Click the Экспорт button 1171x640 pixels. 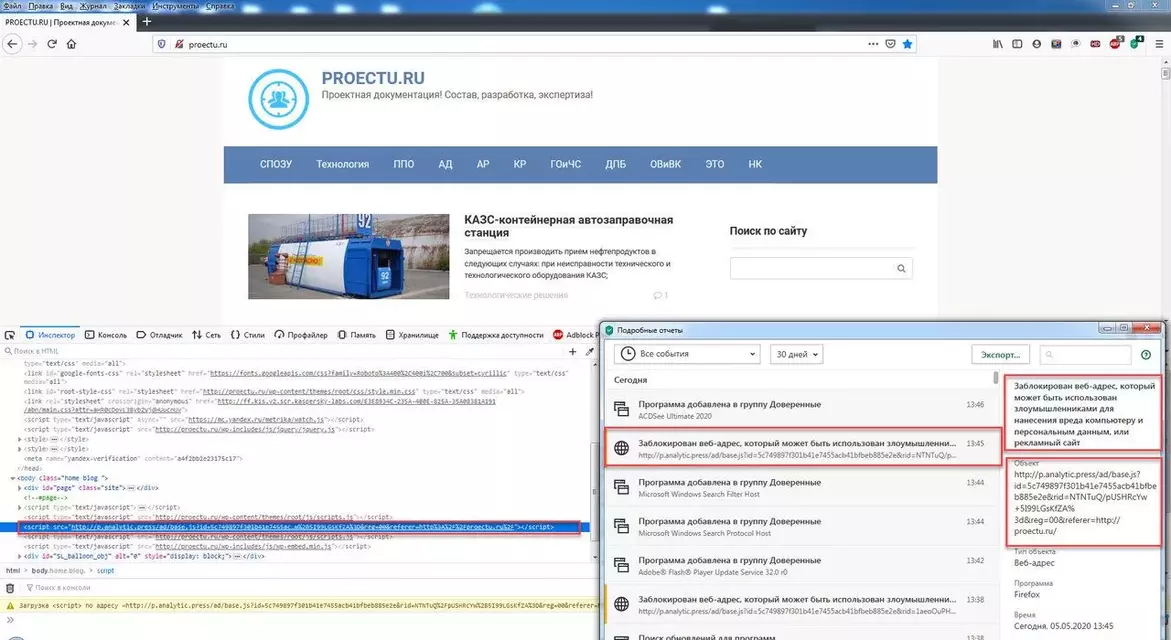(x=1000, y=355)
